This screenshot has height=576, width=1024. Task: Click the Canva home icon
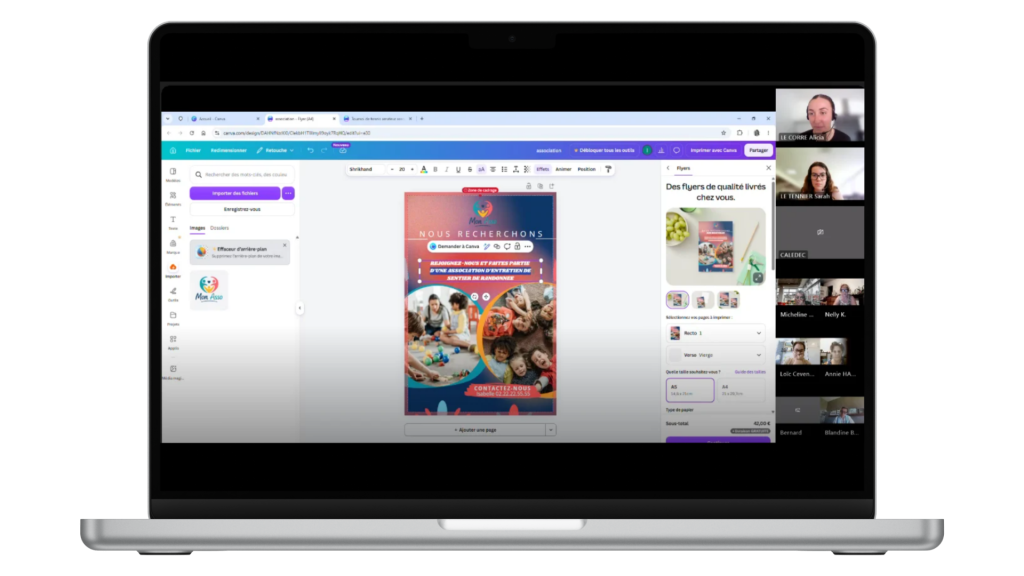pos(173,150)
